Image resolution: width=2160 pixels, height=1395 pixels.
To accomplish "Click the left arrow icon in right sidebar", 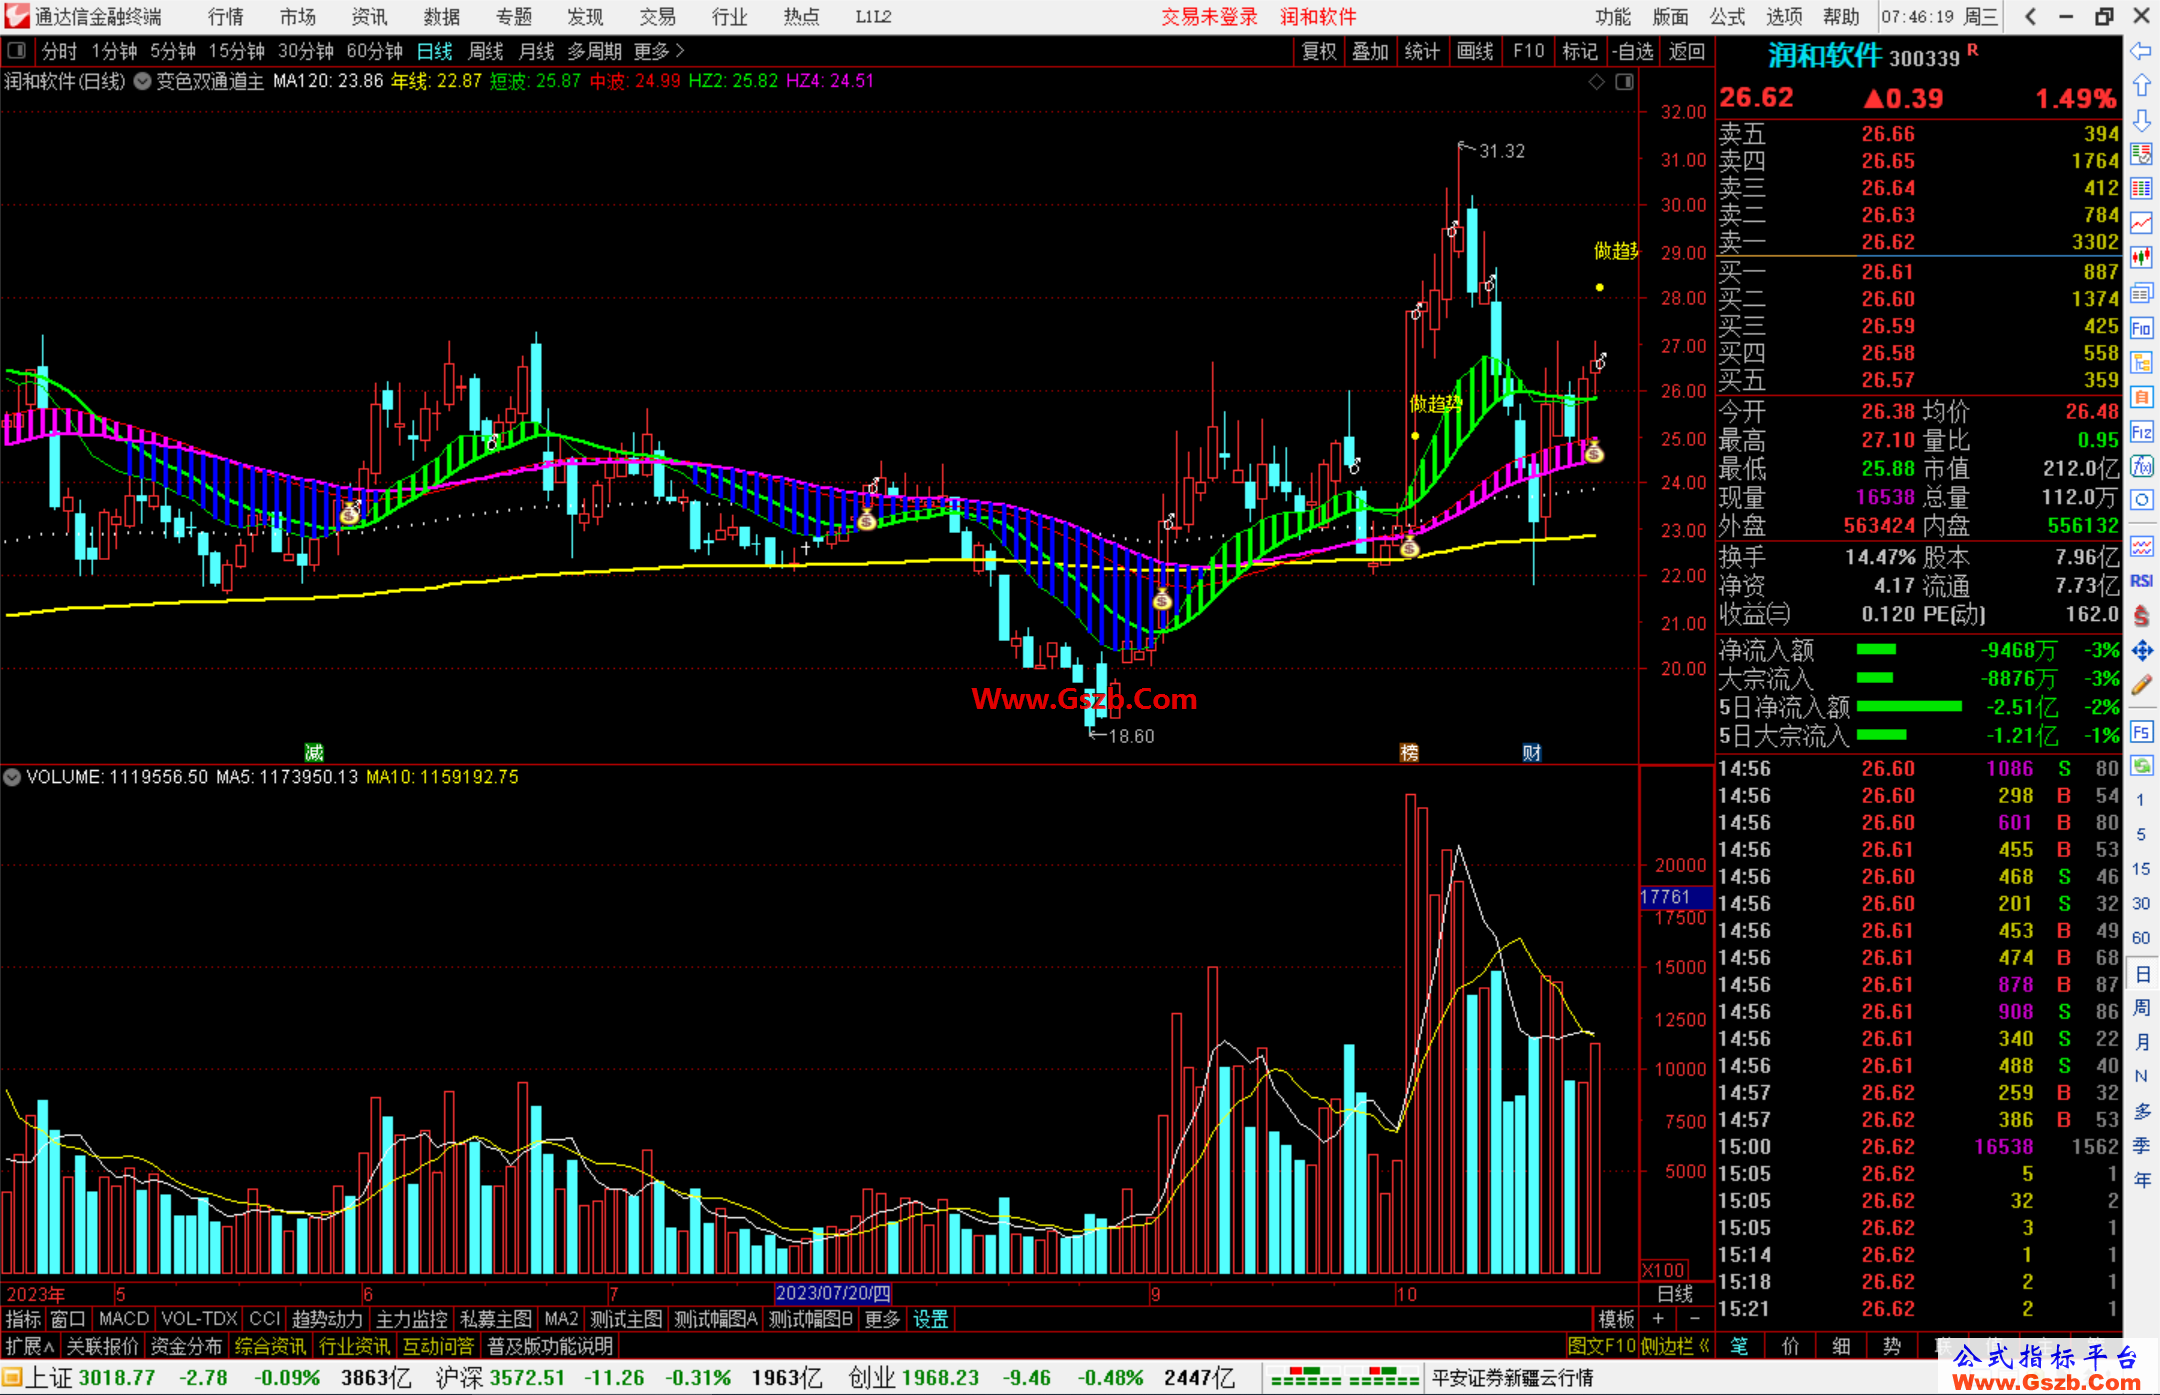I will (x=2141, y=51).
